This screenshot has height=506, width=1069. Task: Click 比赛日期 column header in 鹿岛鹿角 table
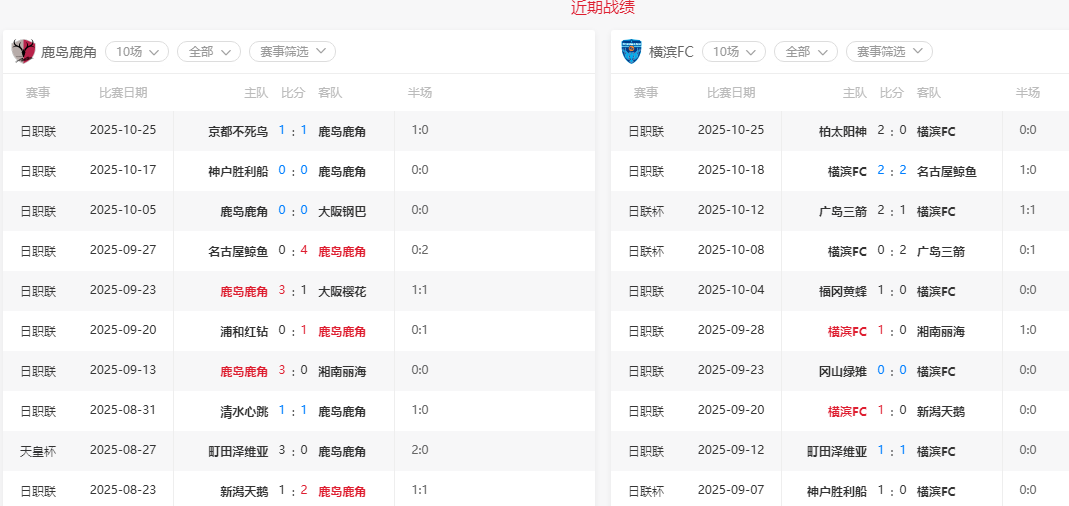click(123, 93)
